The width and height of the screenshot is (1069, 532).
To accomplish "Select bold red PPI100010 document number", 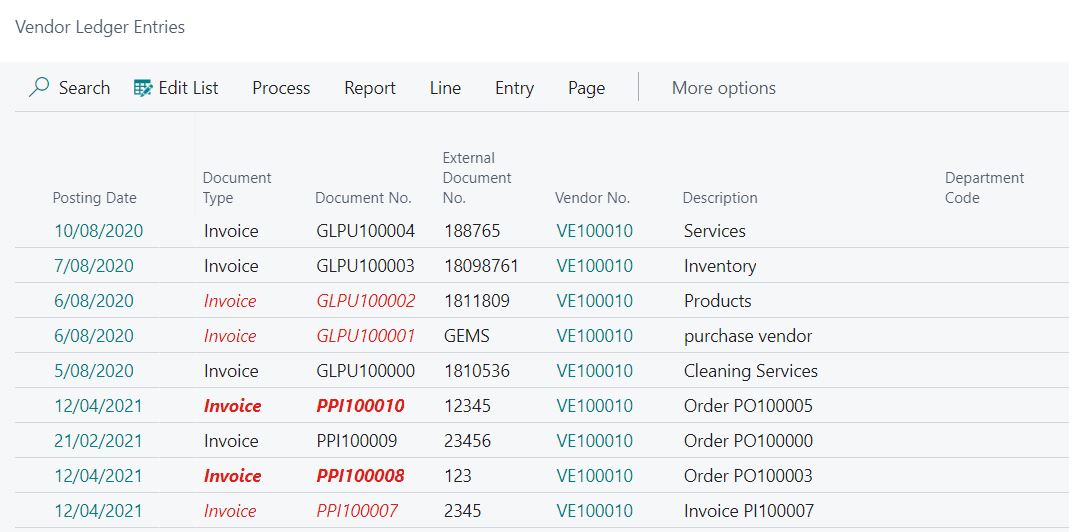I will tap(360, 406).
